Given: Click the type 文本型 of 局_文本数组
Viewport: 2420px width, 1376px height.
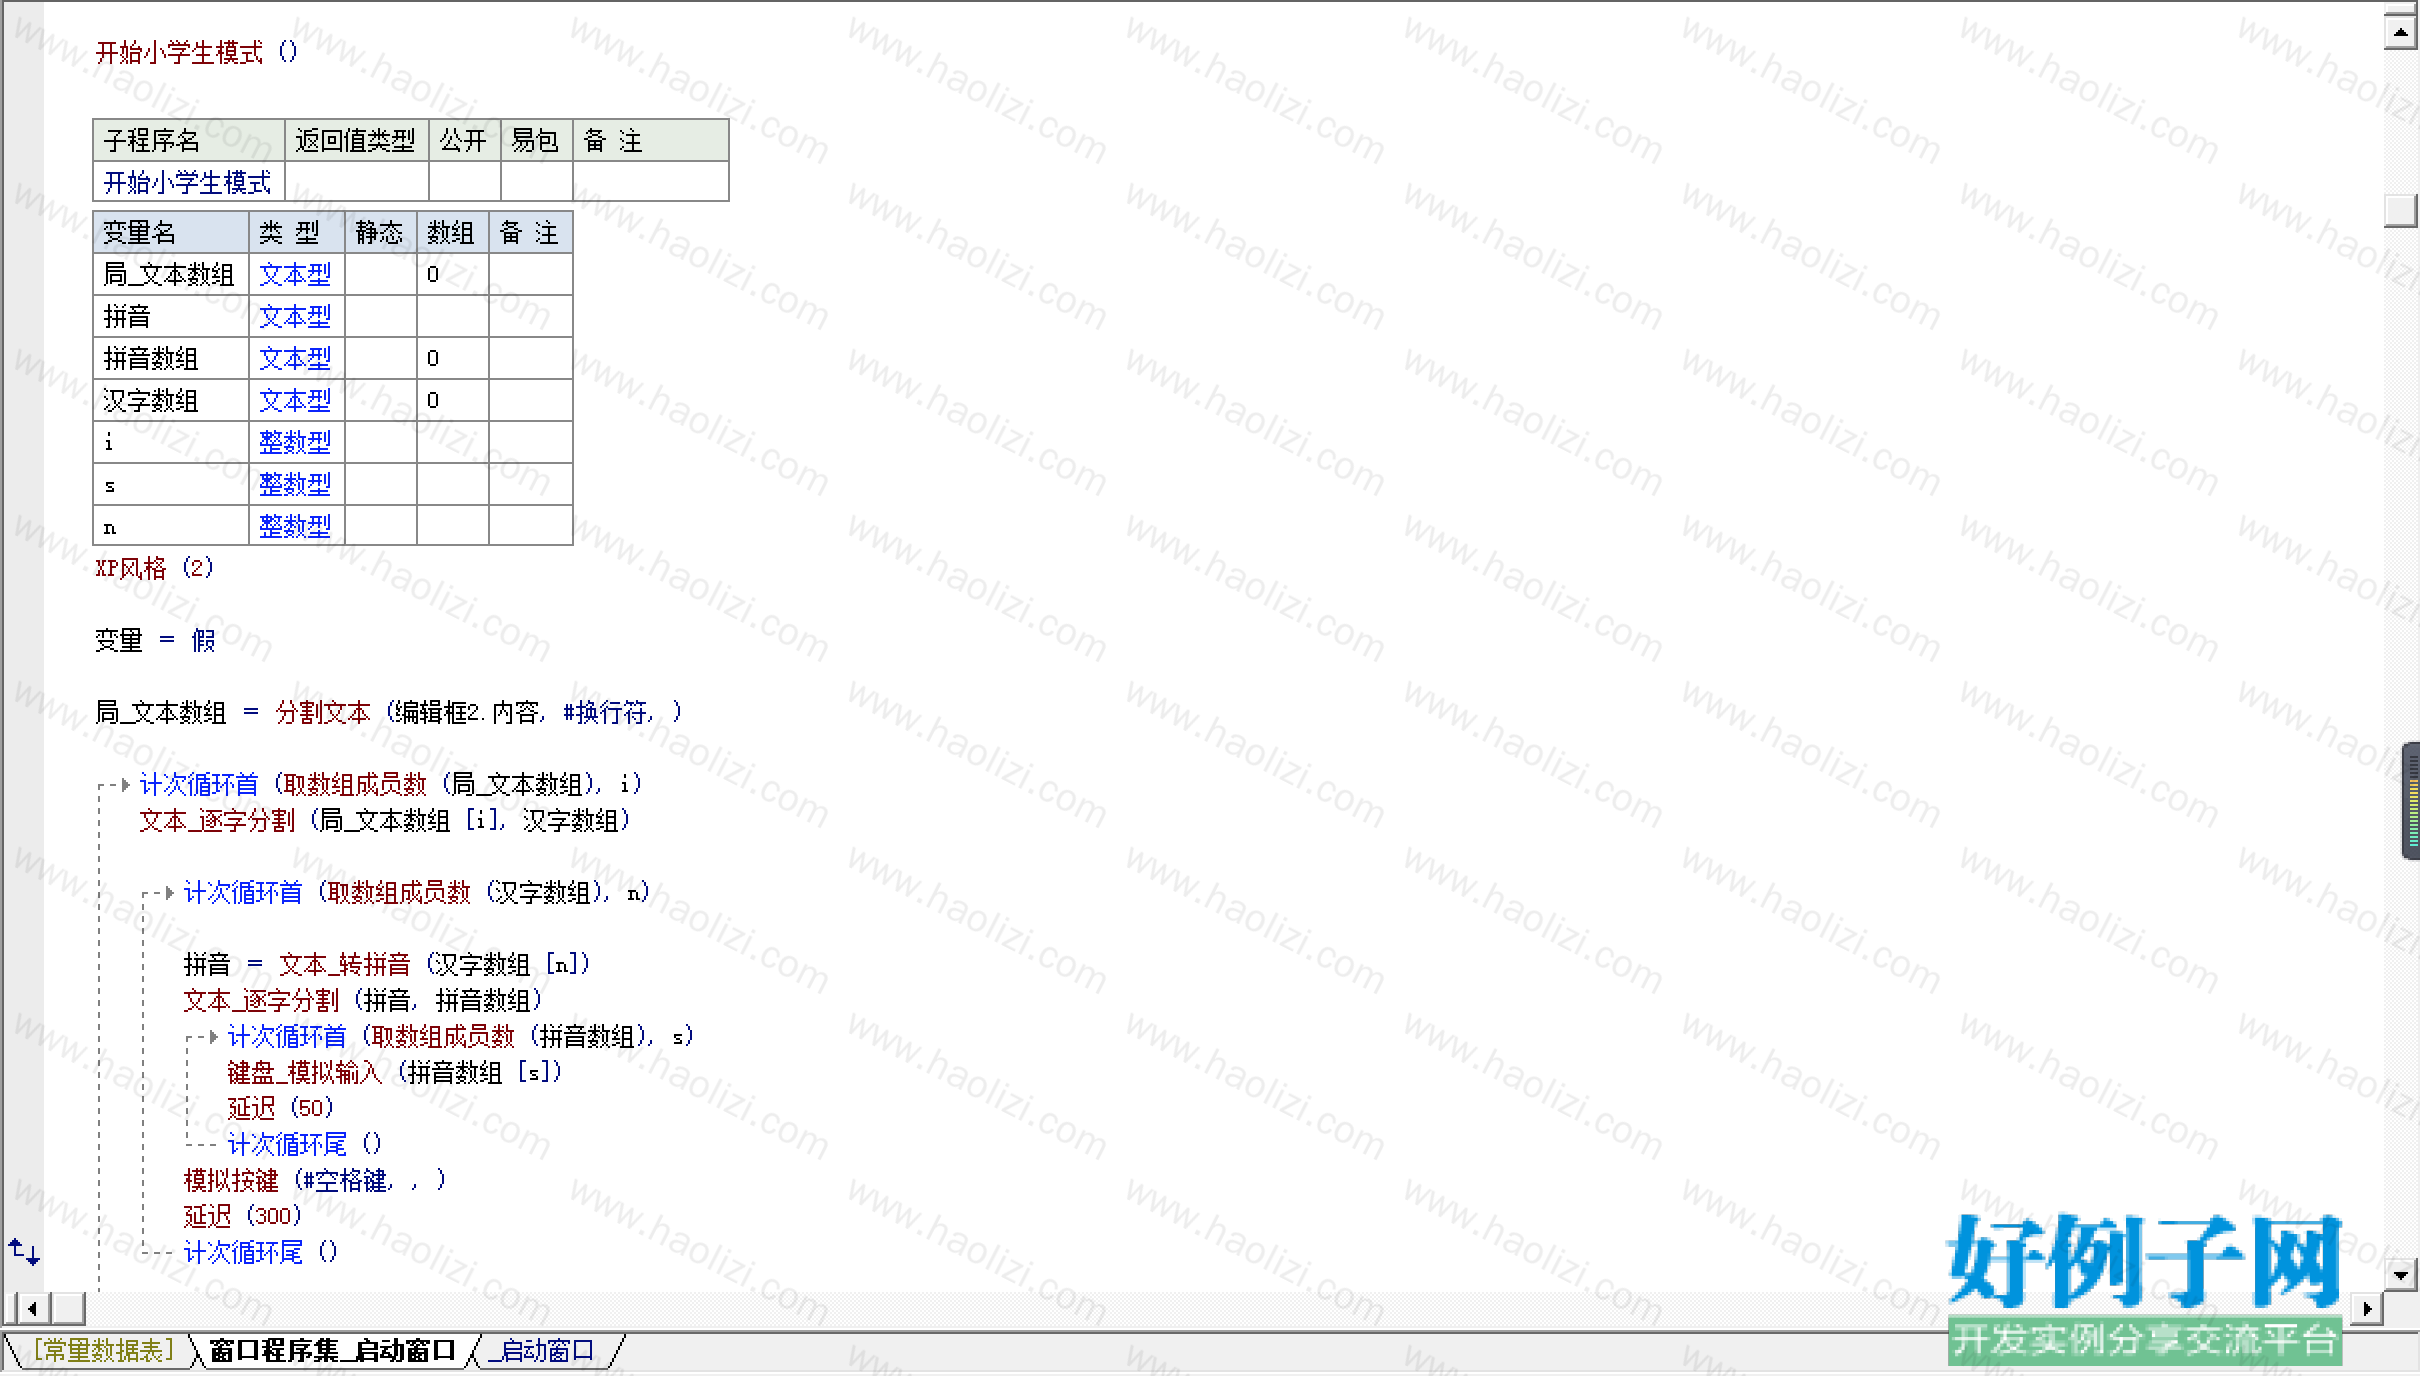Looking at the screenshot, I should [295, 274].
